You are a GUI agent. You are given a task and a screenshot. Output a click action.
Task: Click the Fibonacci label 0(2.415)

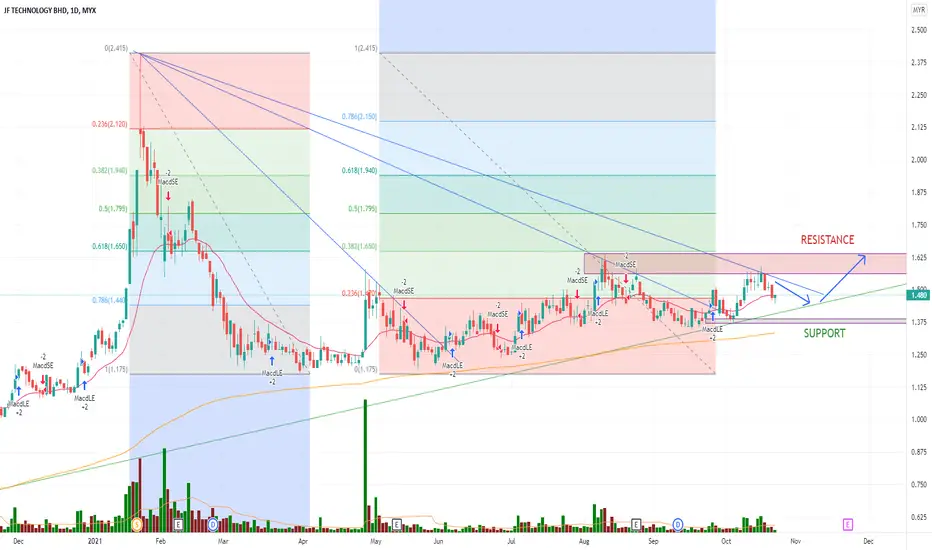point(116,48)
